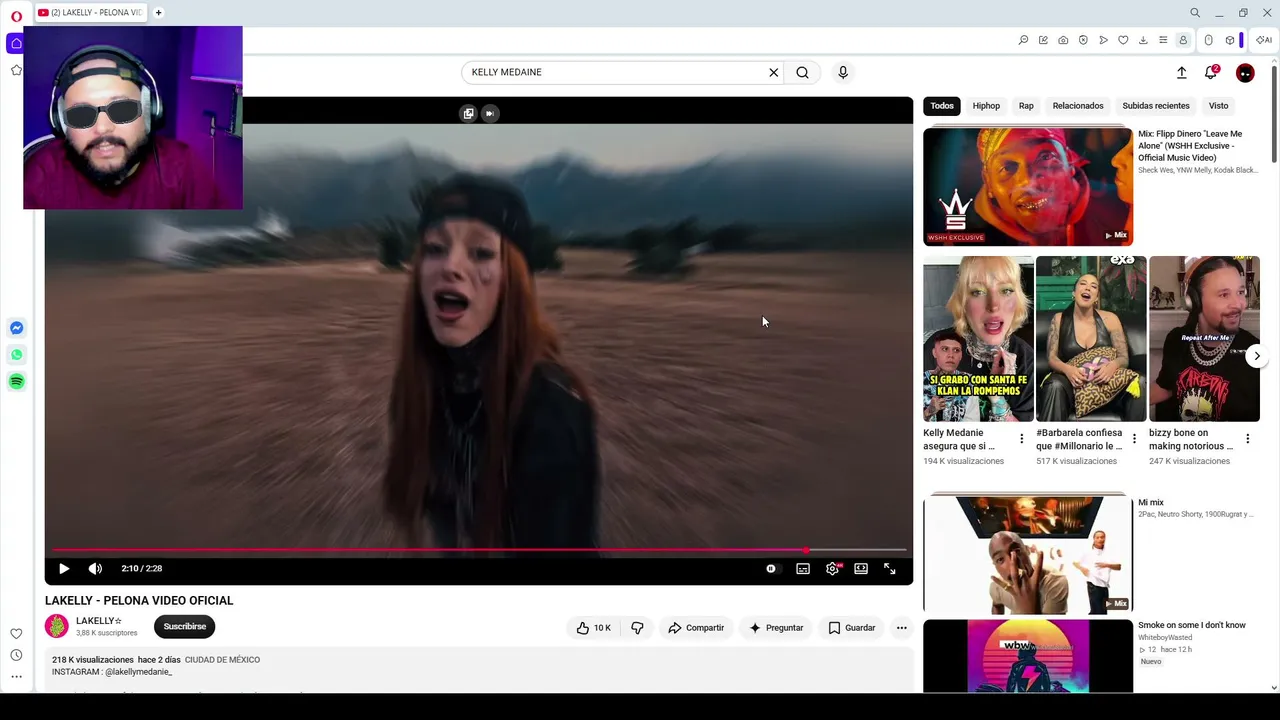The height and width of the screenshot is (720, 1280).
Task: Save the video with Guardar
Action: point(852,628)
